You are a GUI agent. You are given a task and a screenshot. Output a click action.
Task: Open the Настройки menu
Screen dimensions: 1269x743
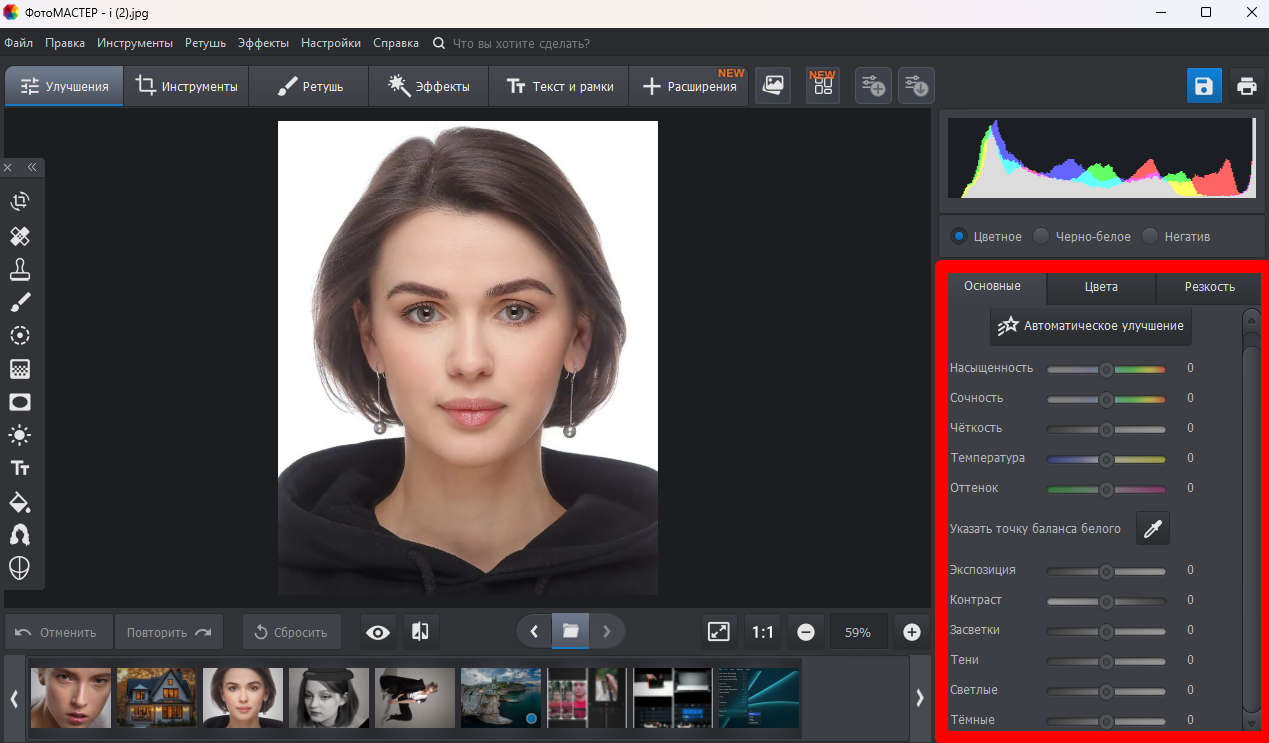click(331, 43)
